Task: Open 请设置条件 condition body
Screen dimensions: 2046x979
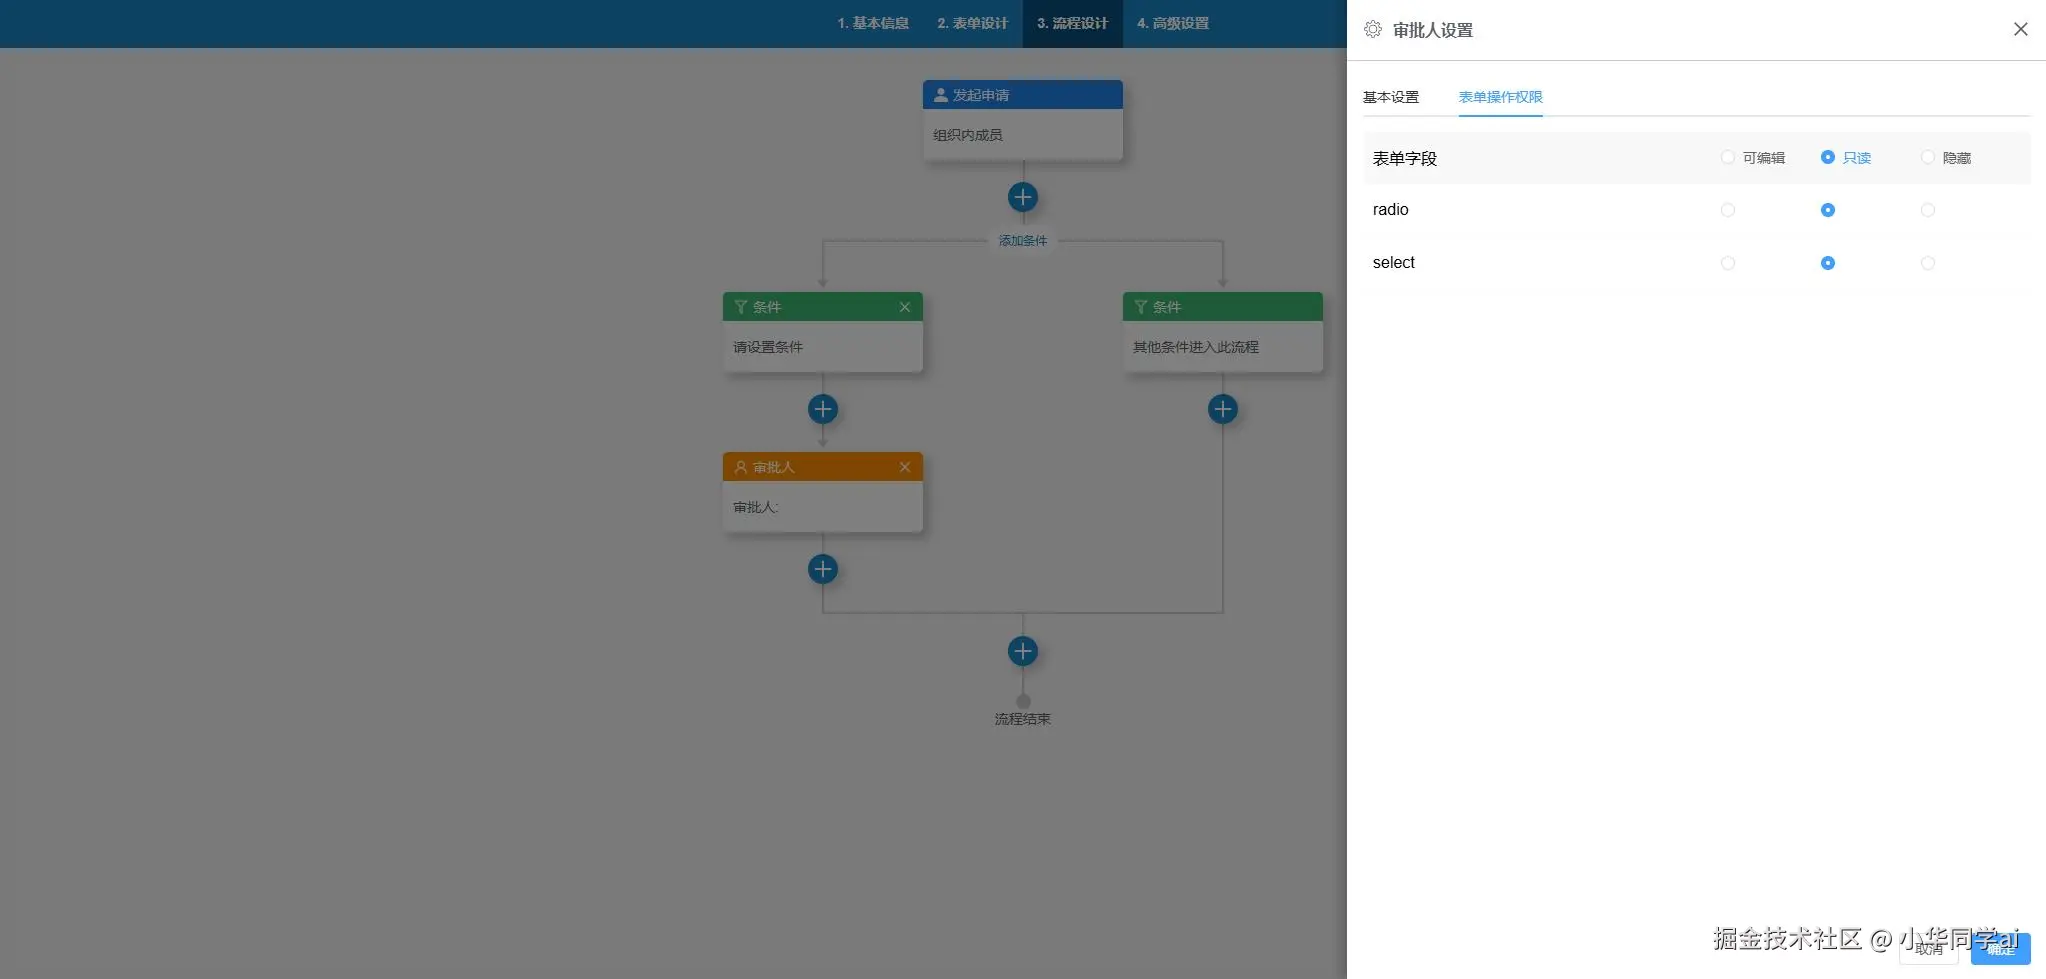Action: [822, 347]
